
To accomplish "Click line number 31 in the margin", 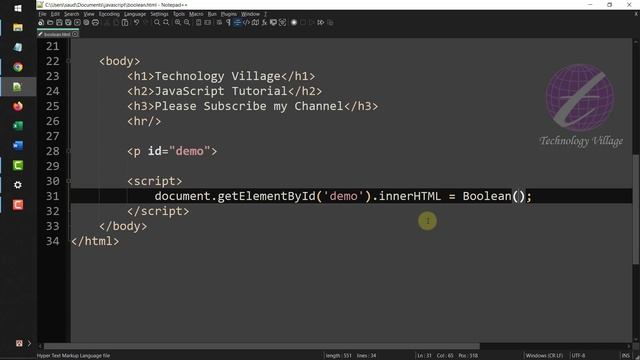I will point(53,196).
